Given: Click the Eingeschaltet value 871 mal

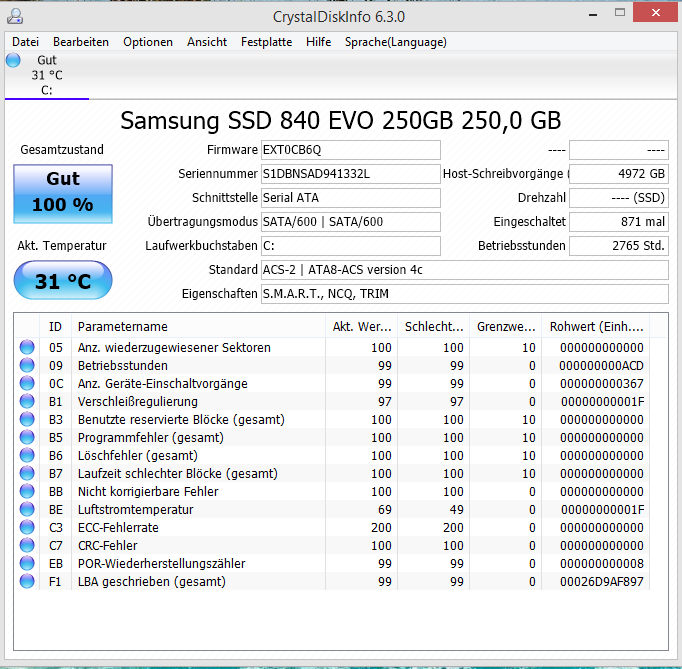Looking at the screenshot, I should (618, 222).
